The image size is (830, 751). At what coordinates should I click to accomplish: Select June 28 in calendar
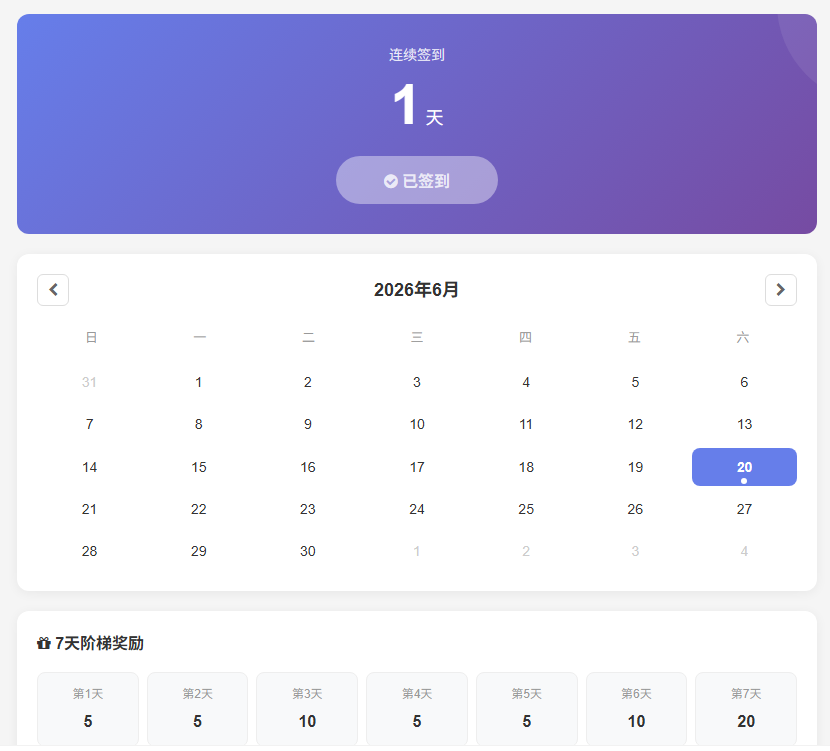point(89,551)
